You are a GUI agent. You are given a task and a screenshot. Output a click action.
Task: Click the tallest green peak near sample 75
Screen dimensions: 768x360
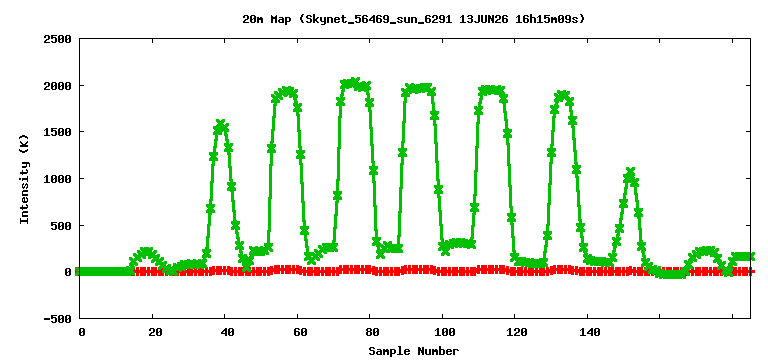[x=355, y=82]
